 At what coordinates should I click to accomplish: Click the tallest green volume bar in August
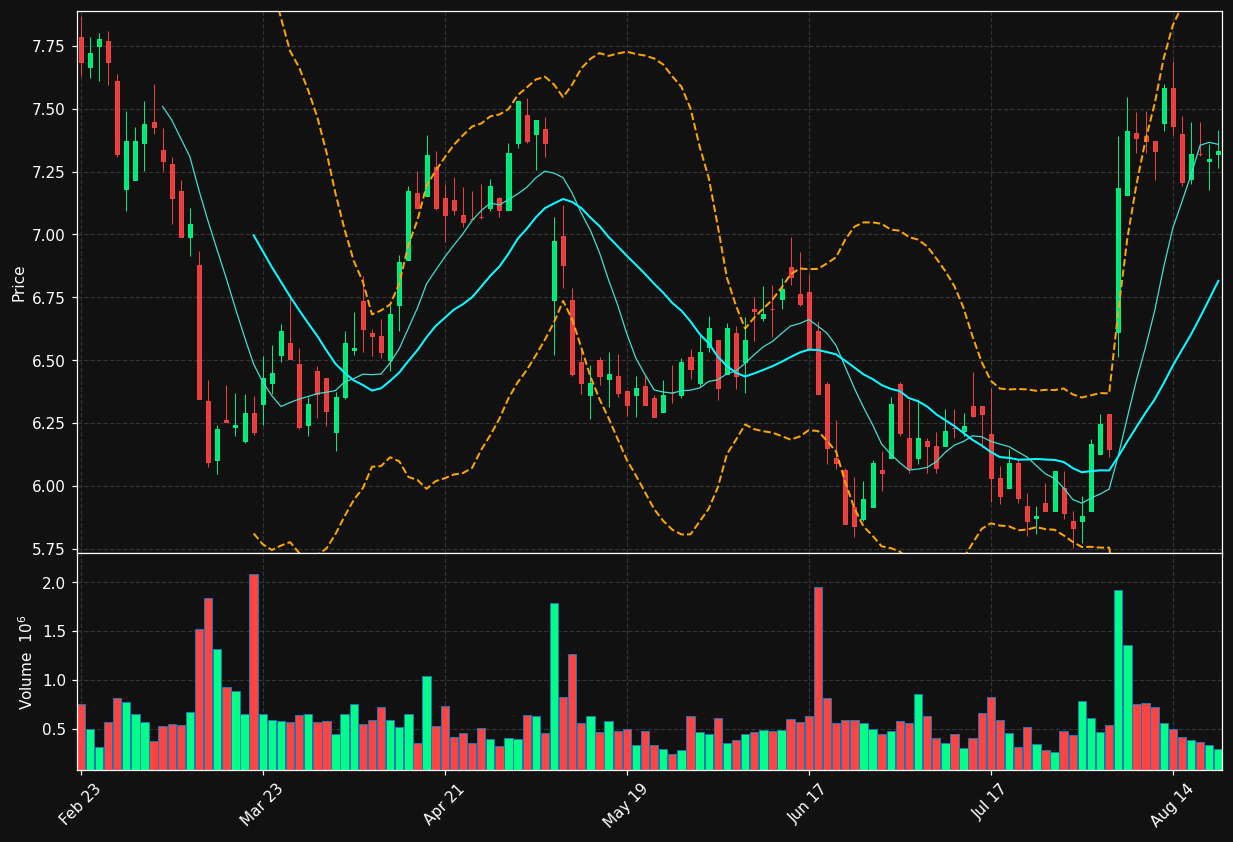click(x=1118, y=680)
